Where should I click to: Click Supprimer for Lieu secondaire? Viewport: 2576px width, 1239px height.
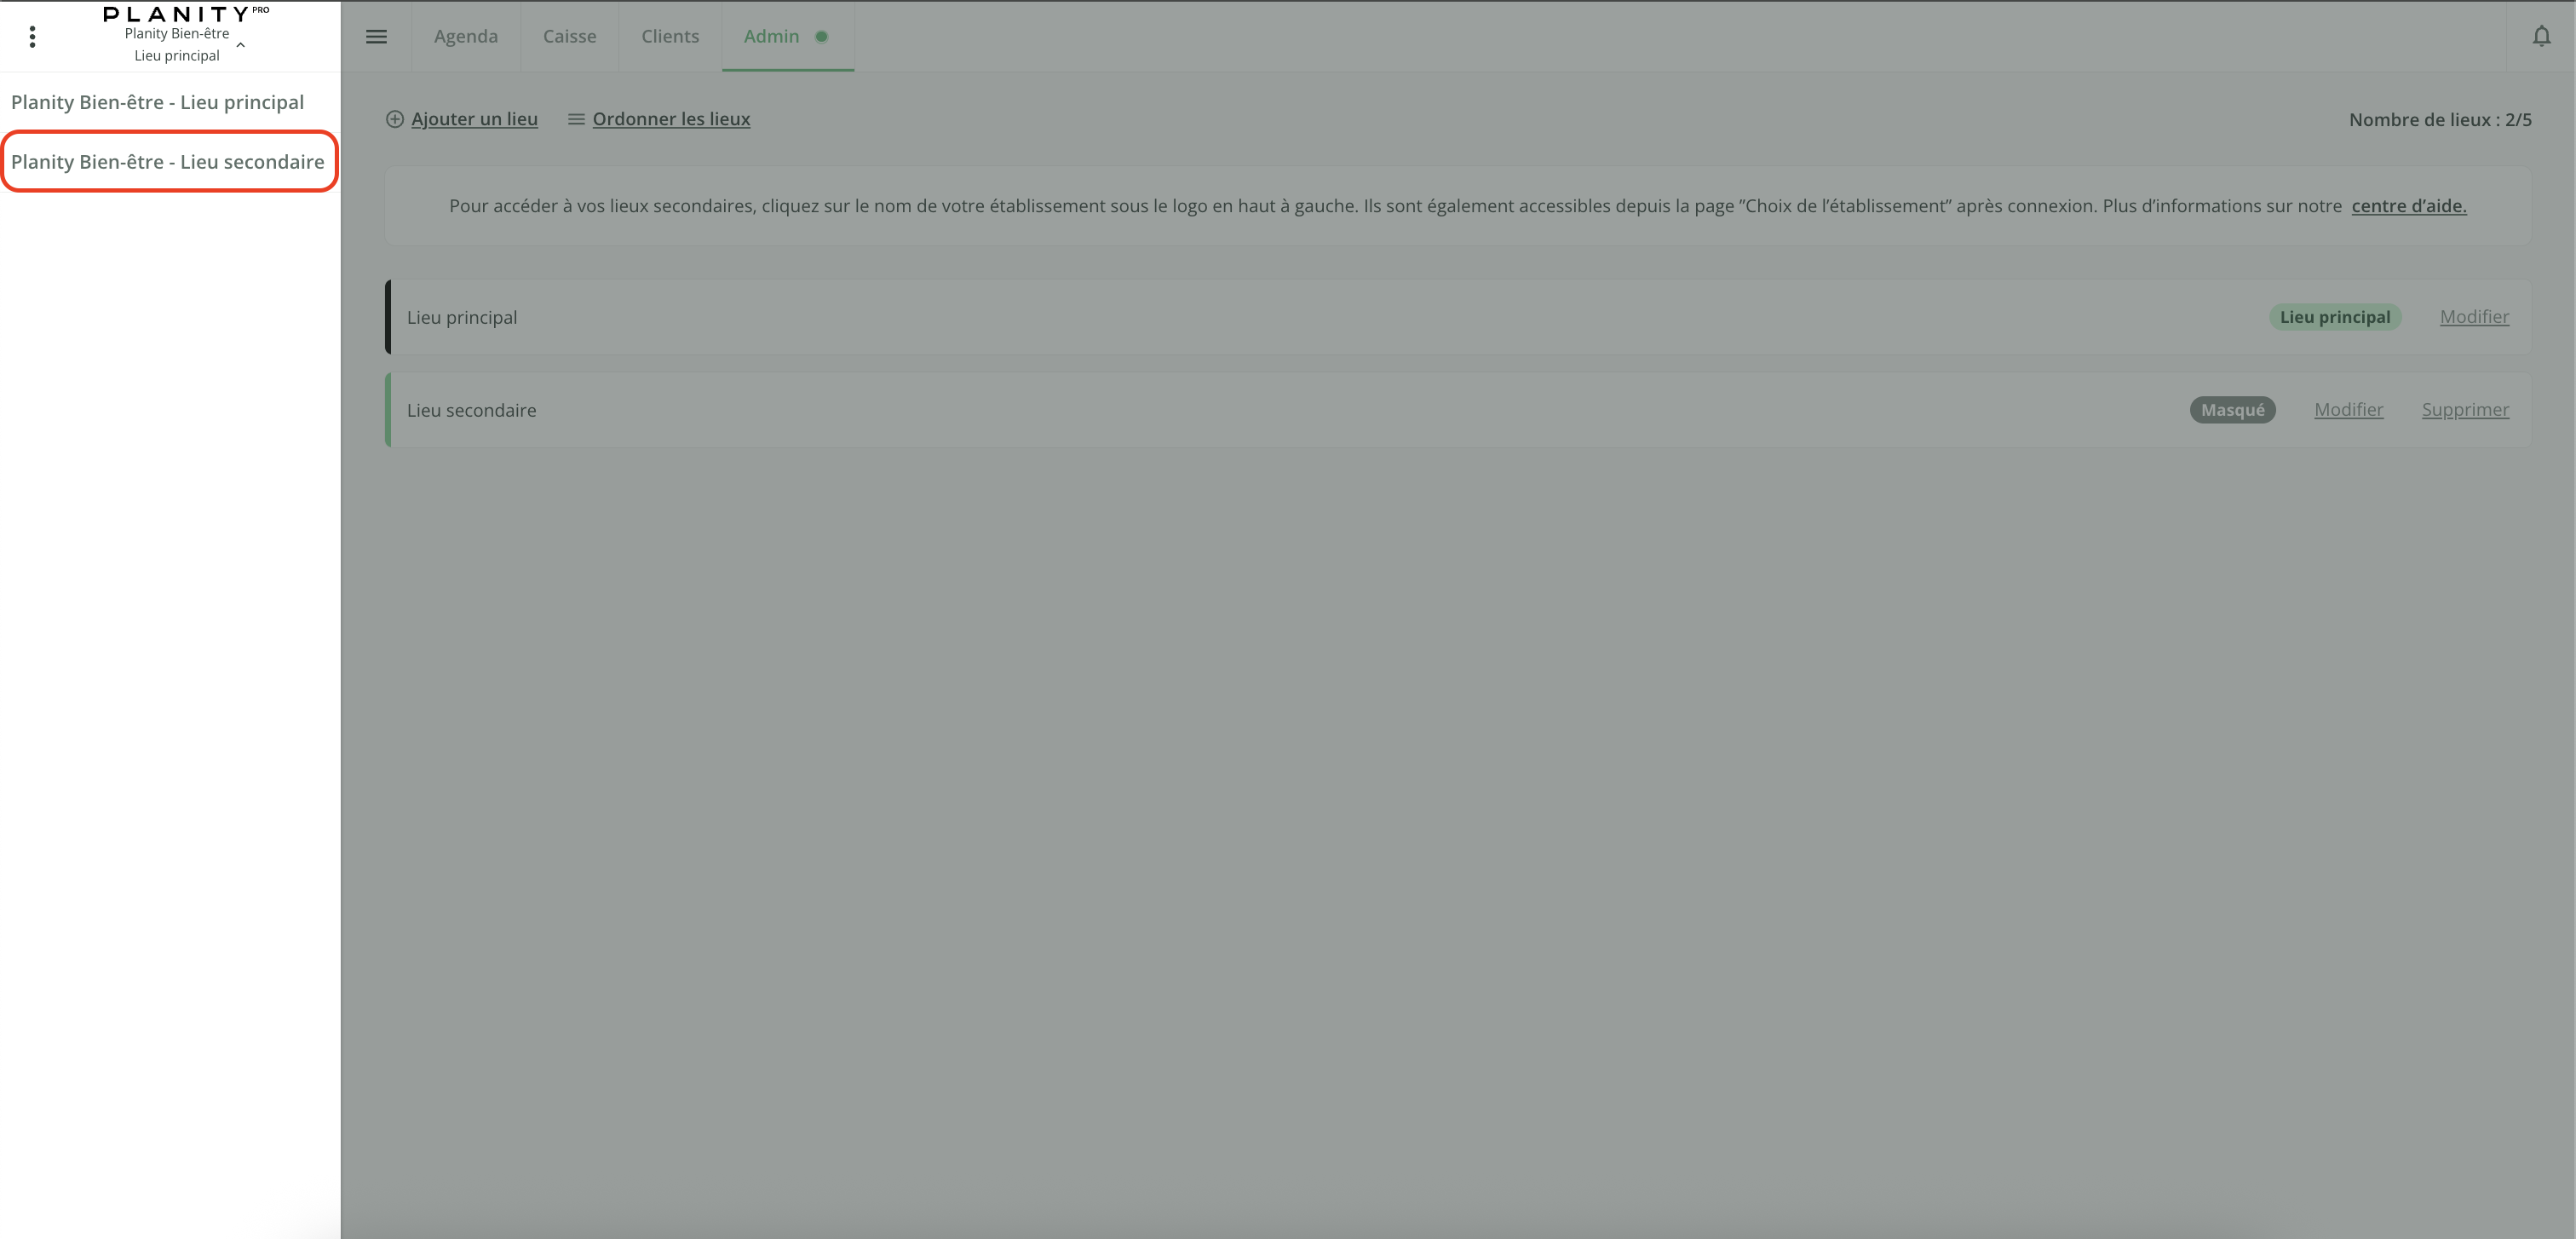click(x=2465, y=410)
